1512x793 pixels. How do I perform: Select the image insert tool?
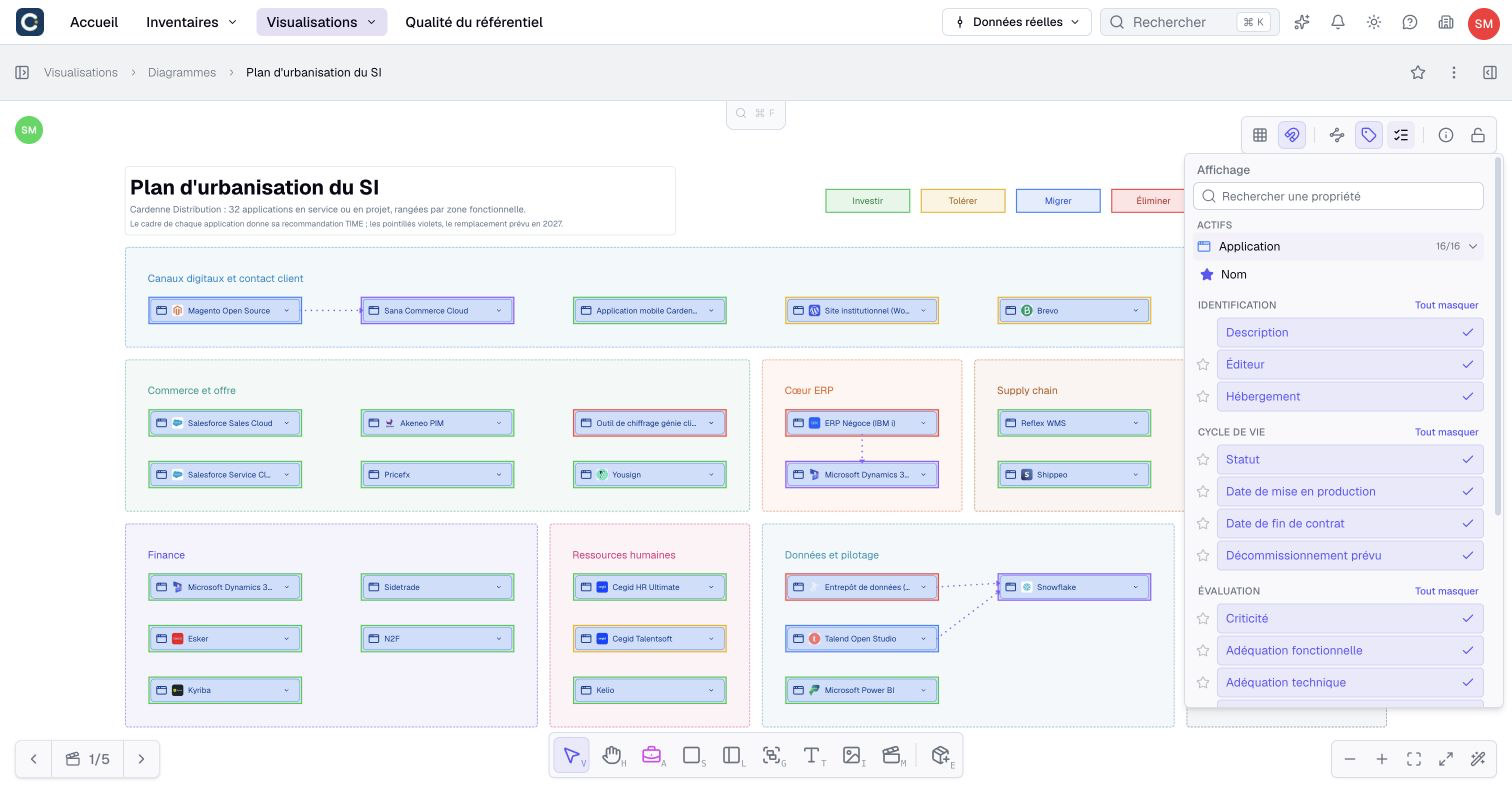[x=852, y=756]
